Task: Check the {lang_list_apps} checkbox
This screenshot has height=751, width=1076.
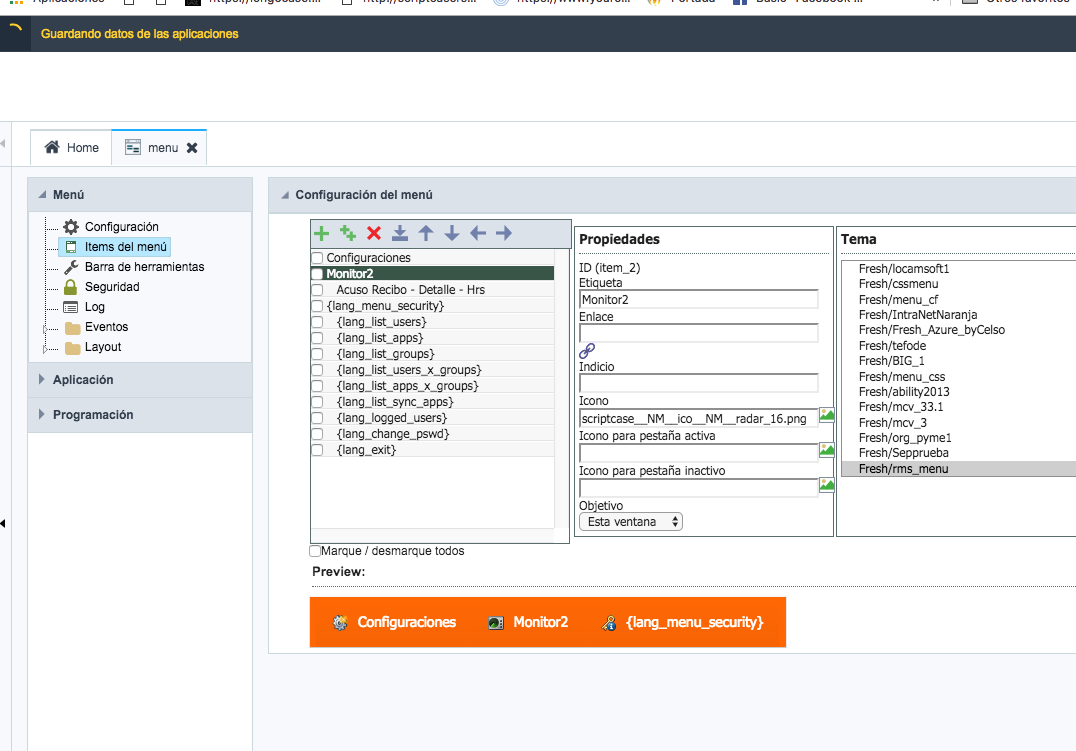Action: 317,338
